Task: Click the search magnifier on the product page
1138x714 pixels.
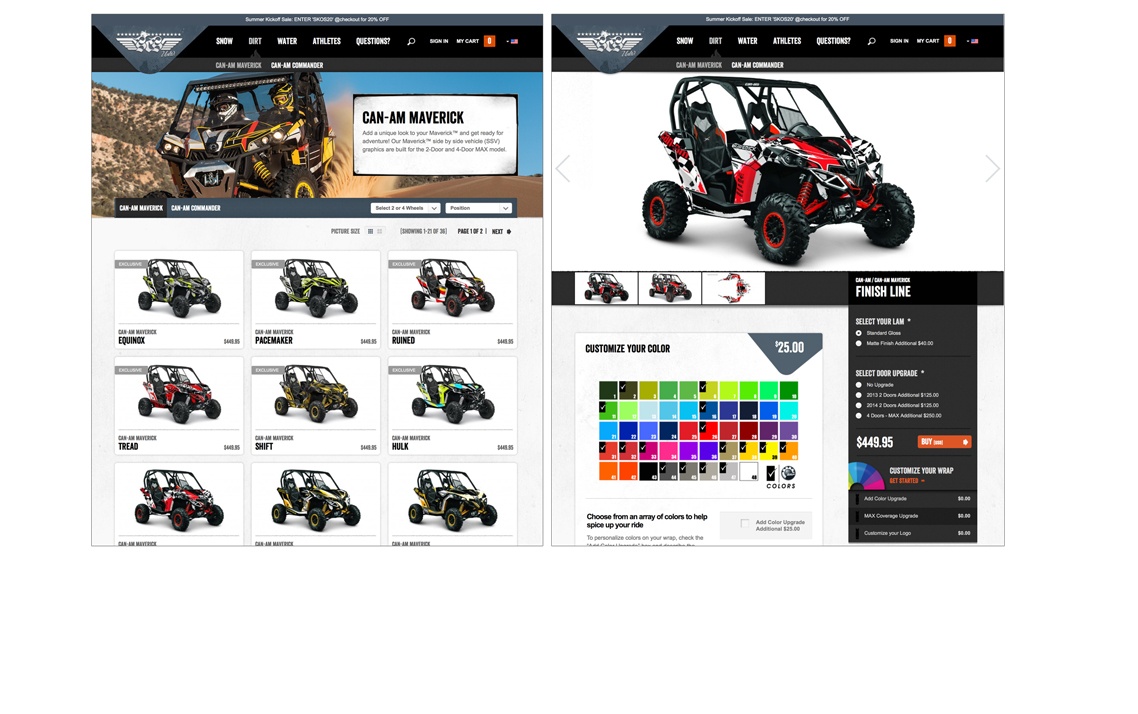Action: pos(871,41)
